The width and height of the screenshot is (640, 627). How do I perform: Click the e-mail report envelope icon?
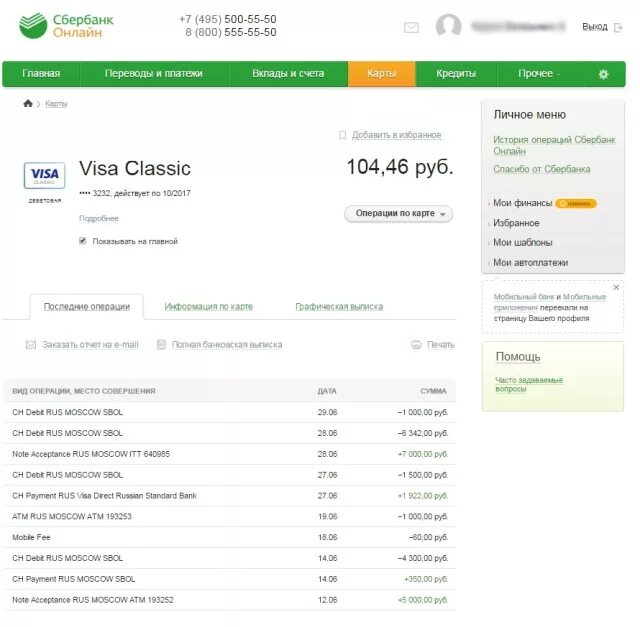coord(31,345)
